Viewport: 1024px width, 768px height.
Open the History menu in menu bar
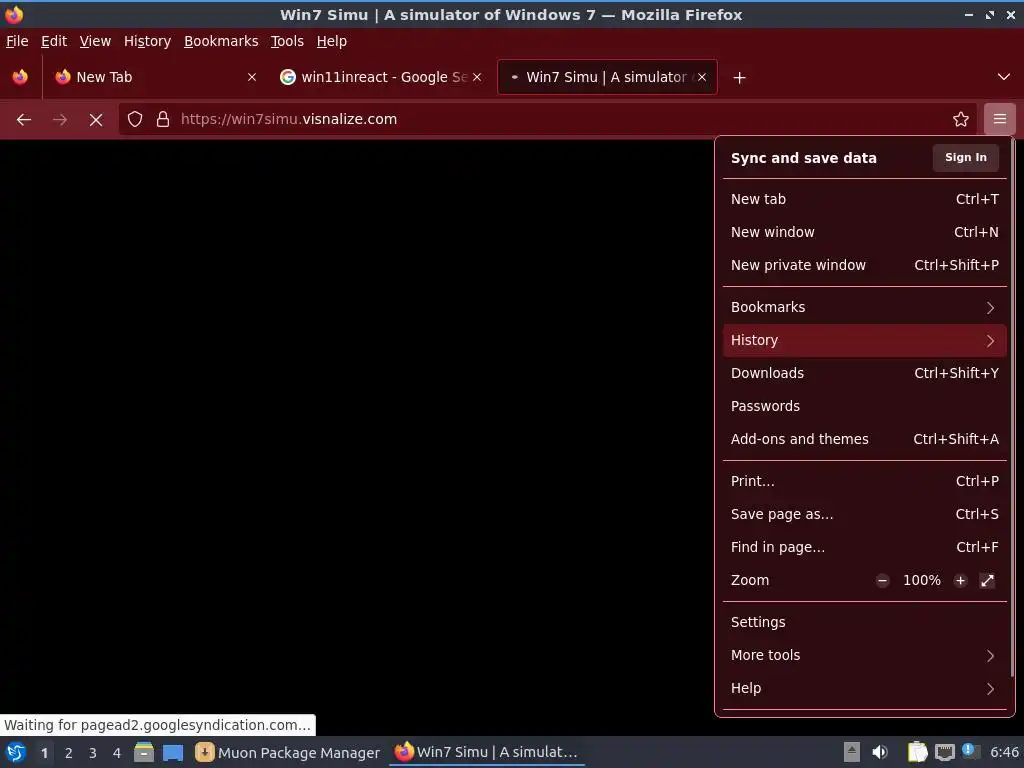click(148, 41)
